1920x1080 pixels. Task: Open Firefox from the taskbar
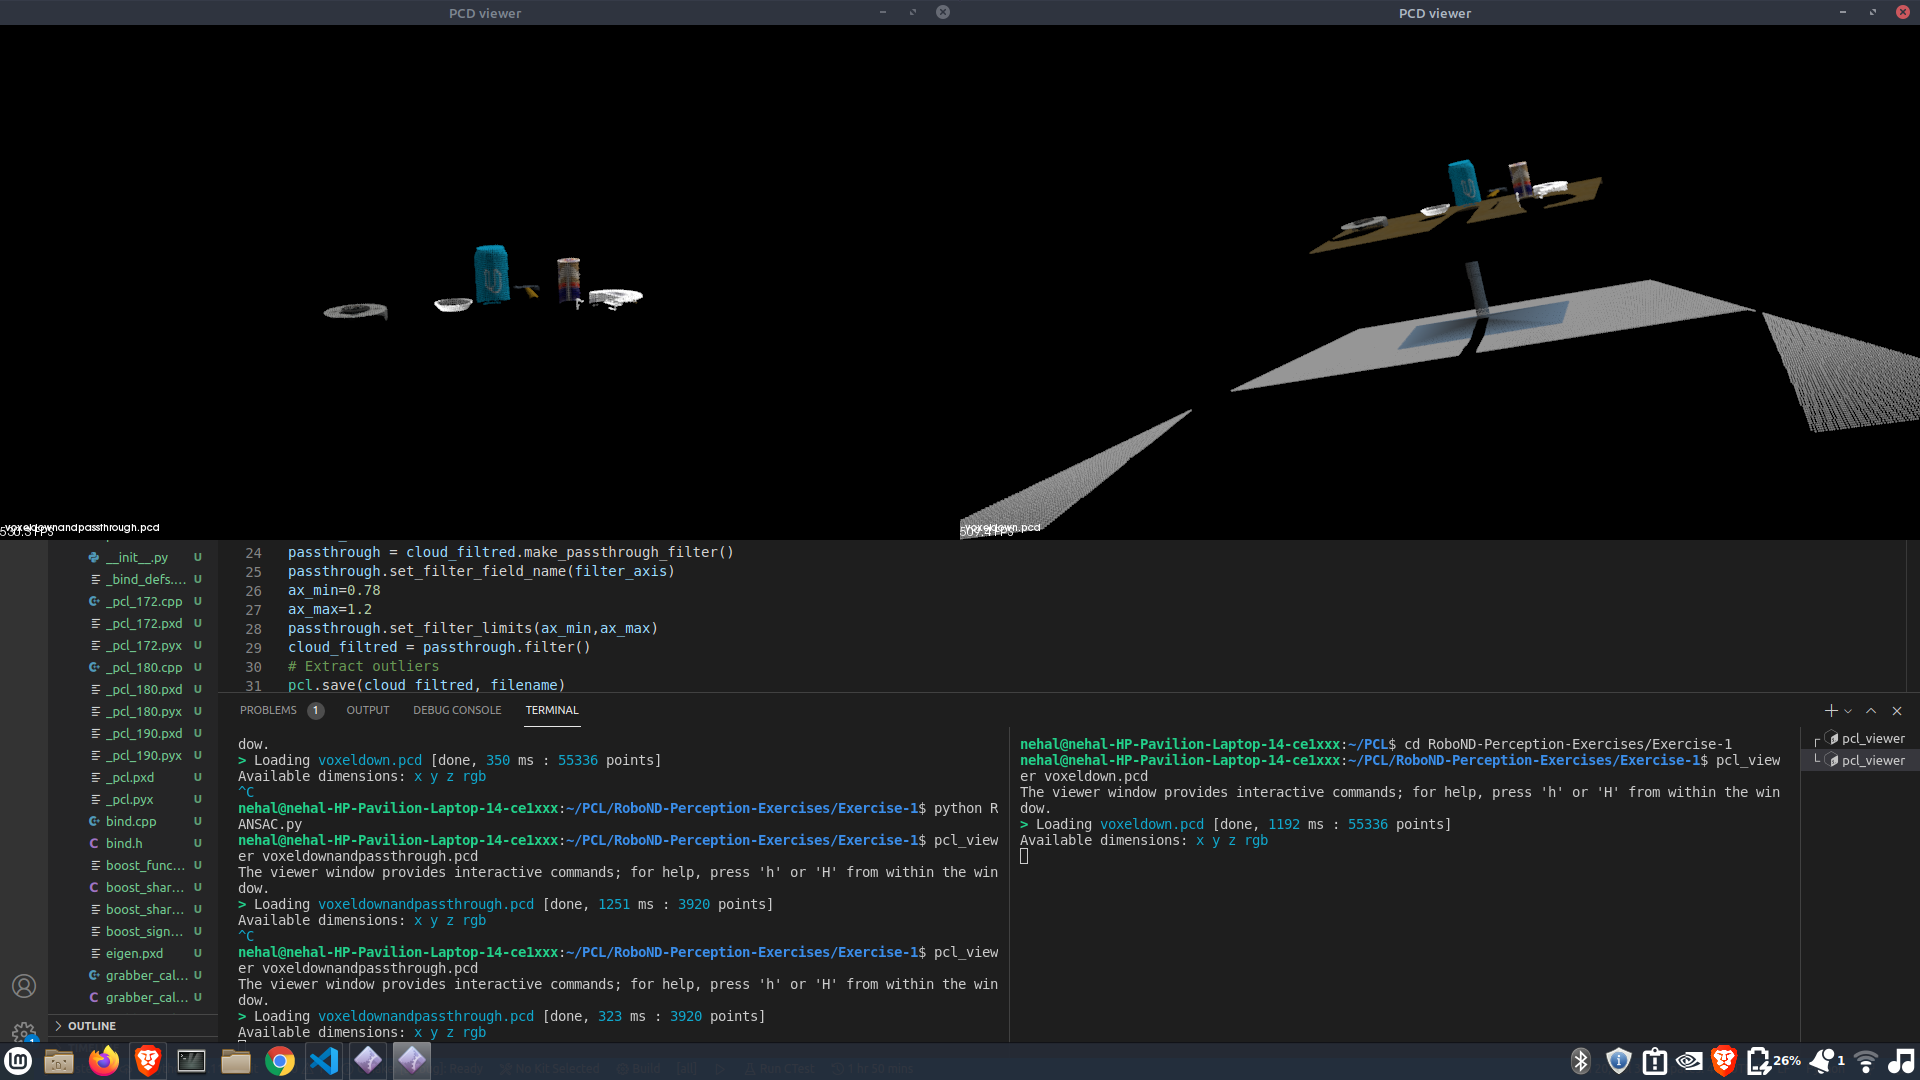(103, 1061)
